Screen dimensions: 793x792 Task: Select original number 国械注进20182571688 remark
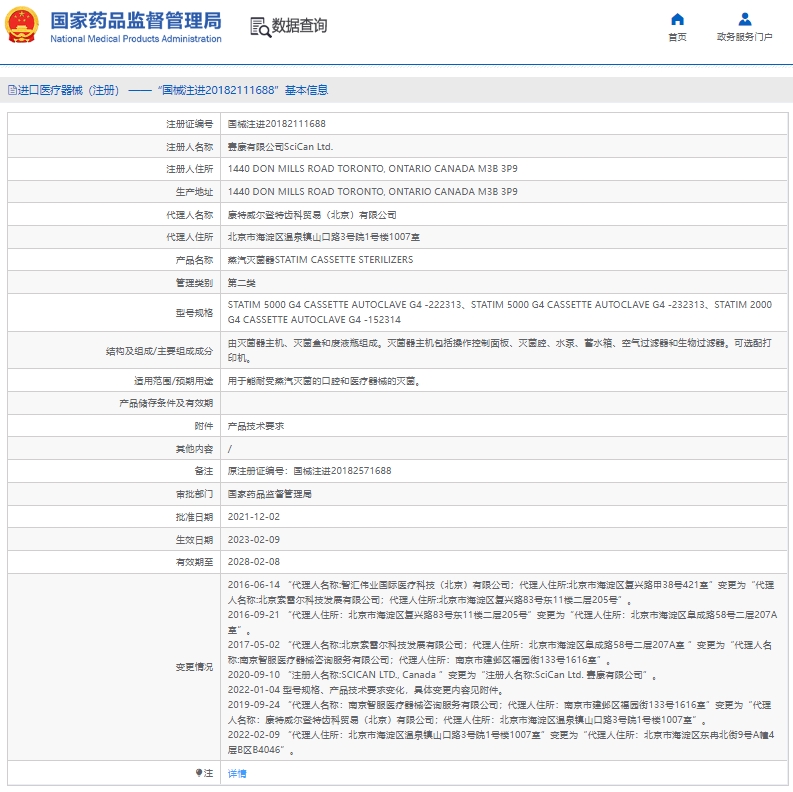[310, 470]
